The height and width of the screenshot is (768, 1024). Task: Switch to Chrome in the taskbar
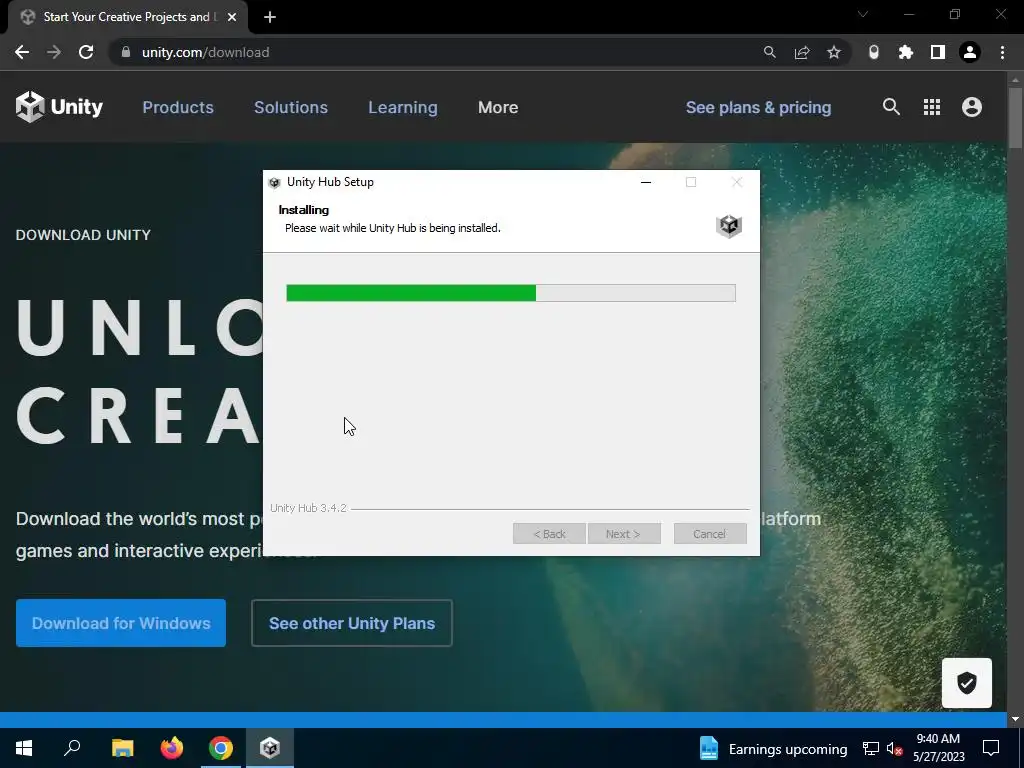(x=221, y=748)
